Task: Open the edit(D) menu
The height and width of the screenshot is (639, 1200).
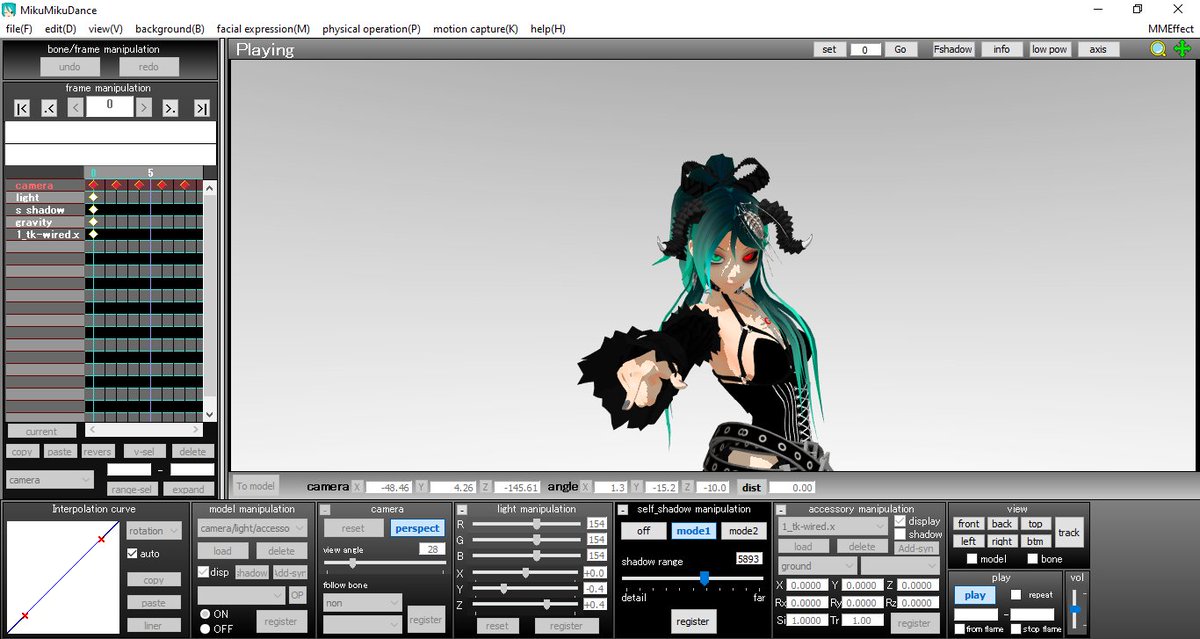Action: tap(60, 29)
